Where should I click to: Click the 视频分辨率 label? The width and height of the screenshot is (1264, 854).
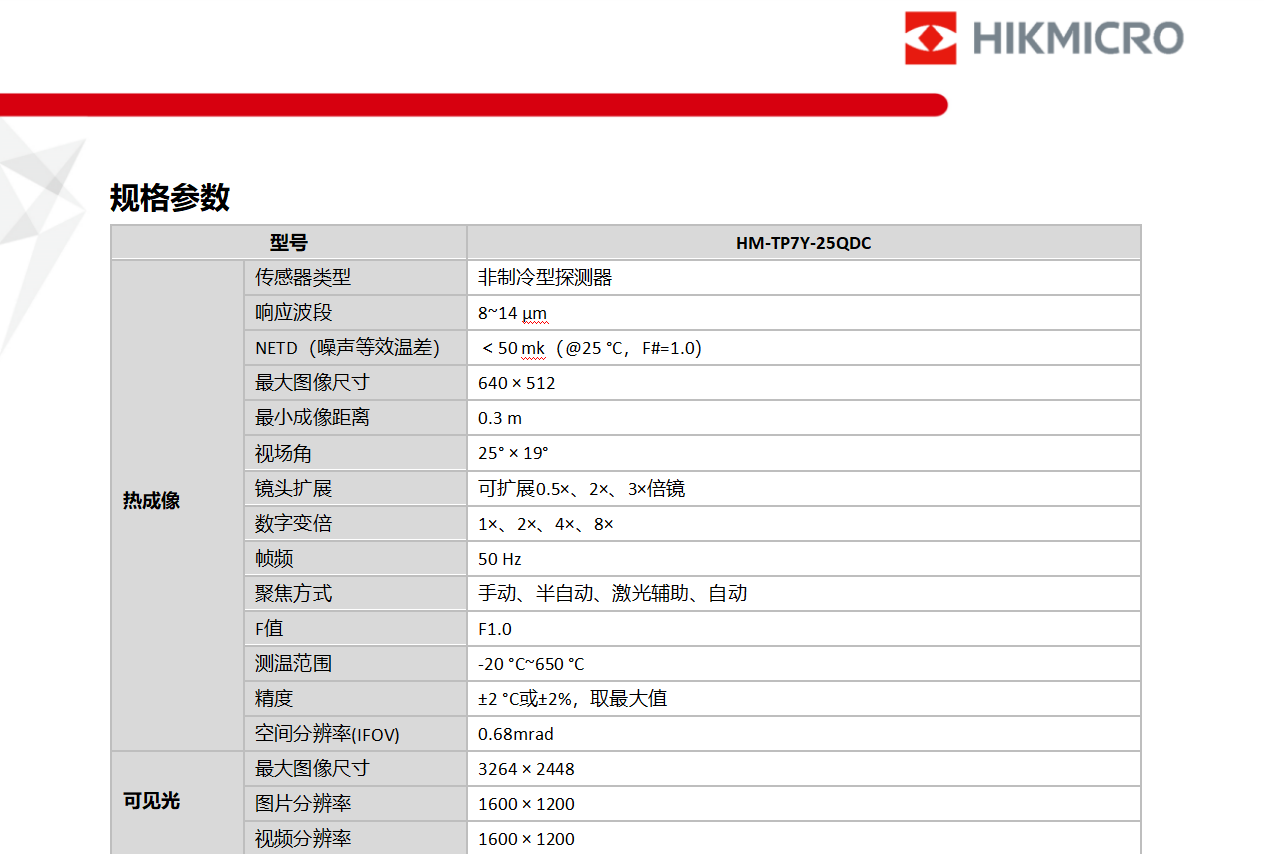pyautogui.click(x=303, y=838)
